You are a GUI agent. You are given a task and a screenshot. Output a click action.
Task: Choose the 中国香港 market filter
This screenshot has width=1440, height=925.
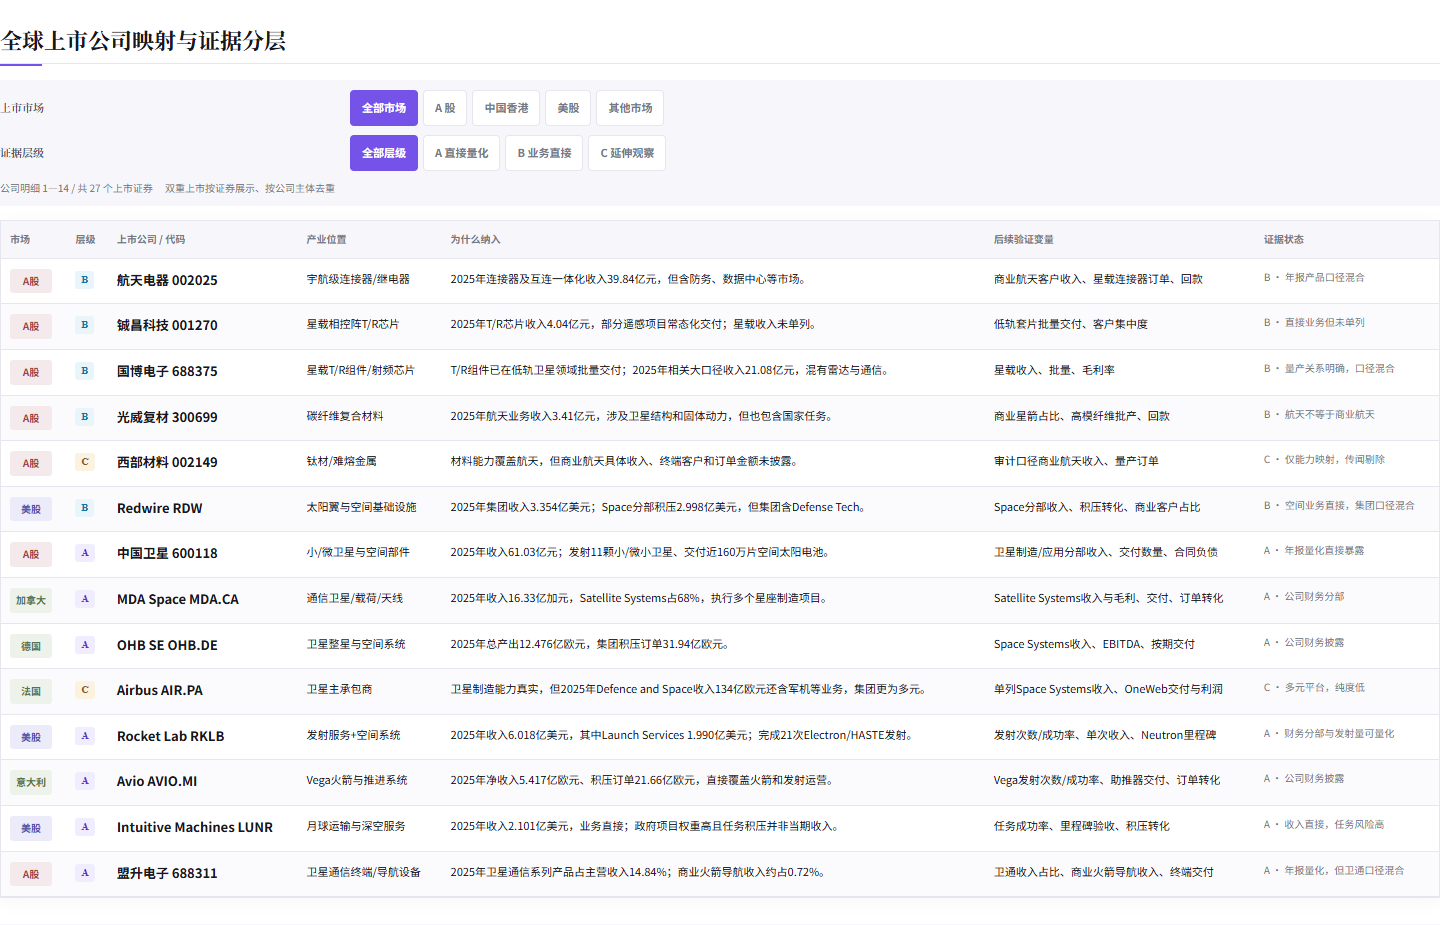tap(506, 108)
